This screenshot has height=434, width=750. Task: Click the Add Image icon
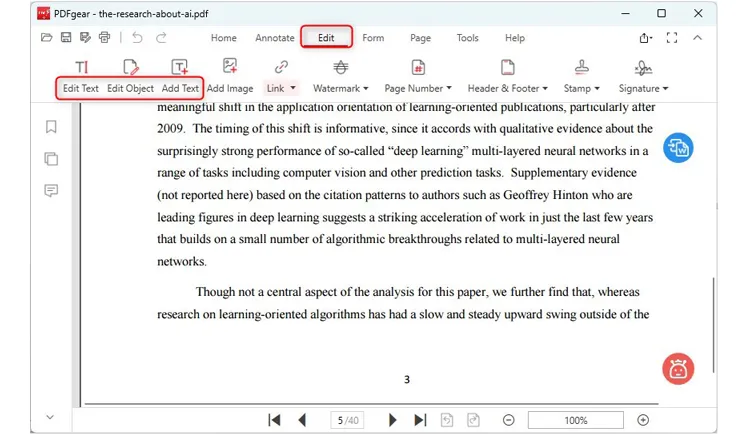point(230,66)
